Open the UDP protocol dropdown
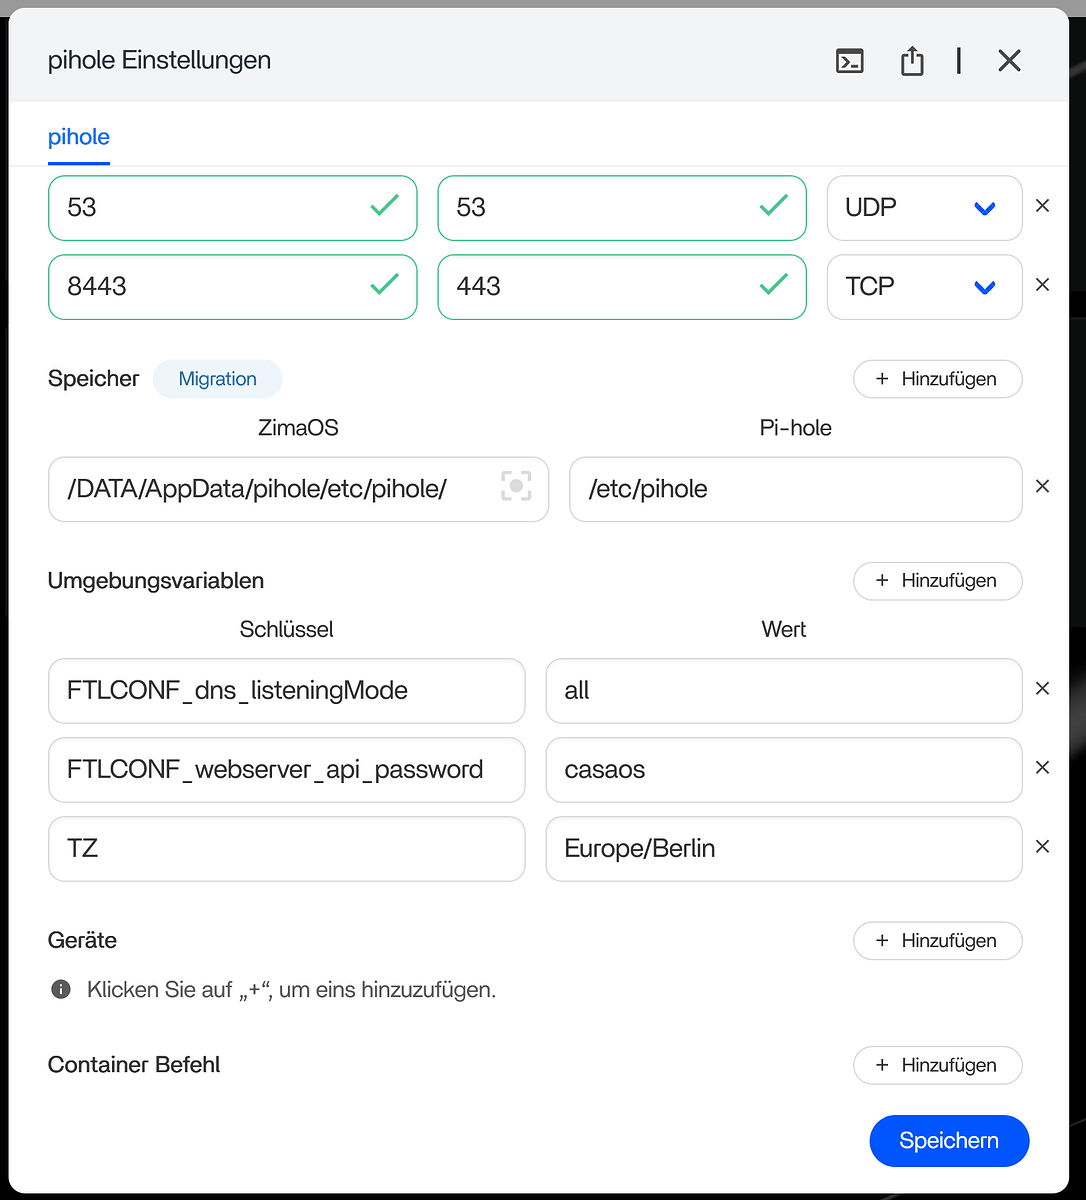 [924, 208]
